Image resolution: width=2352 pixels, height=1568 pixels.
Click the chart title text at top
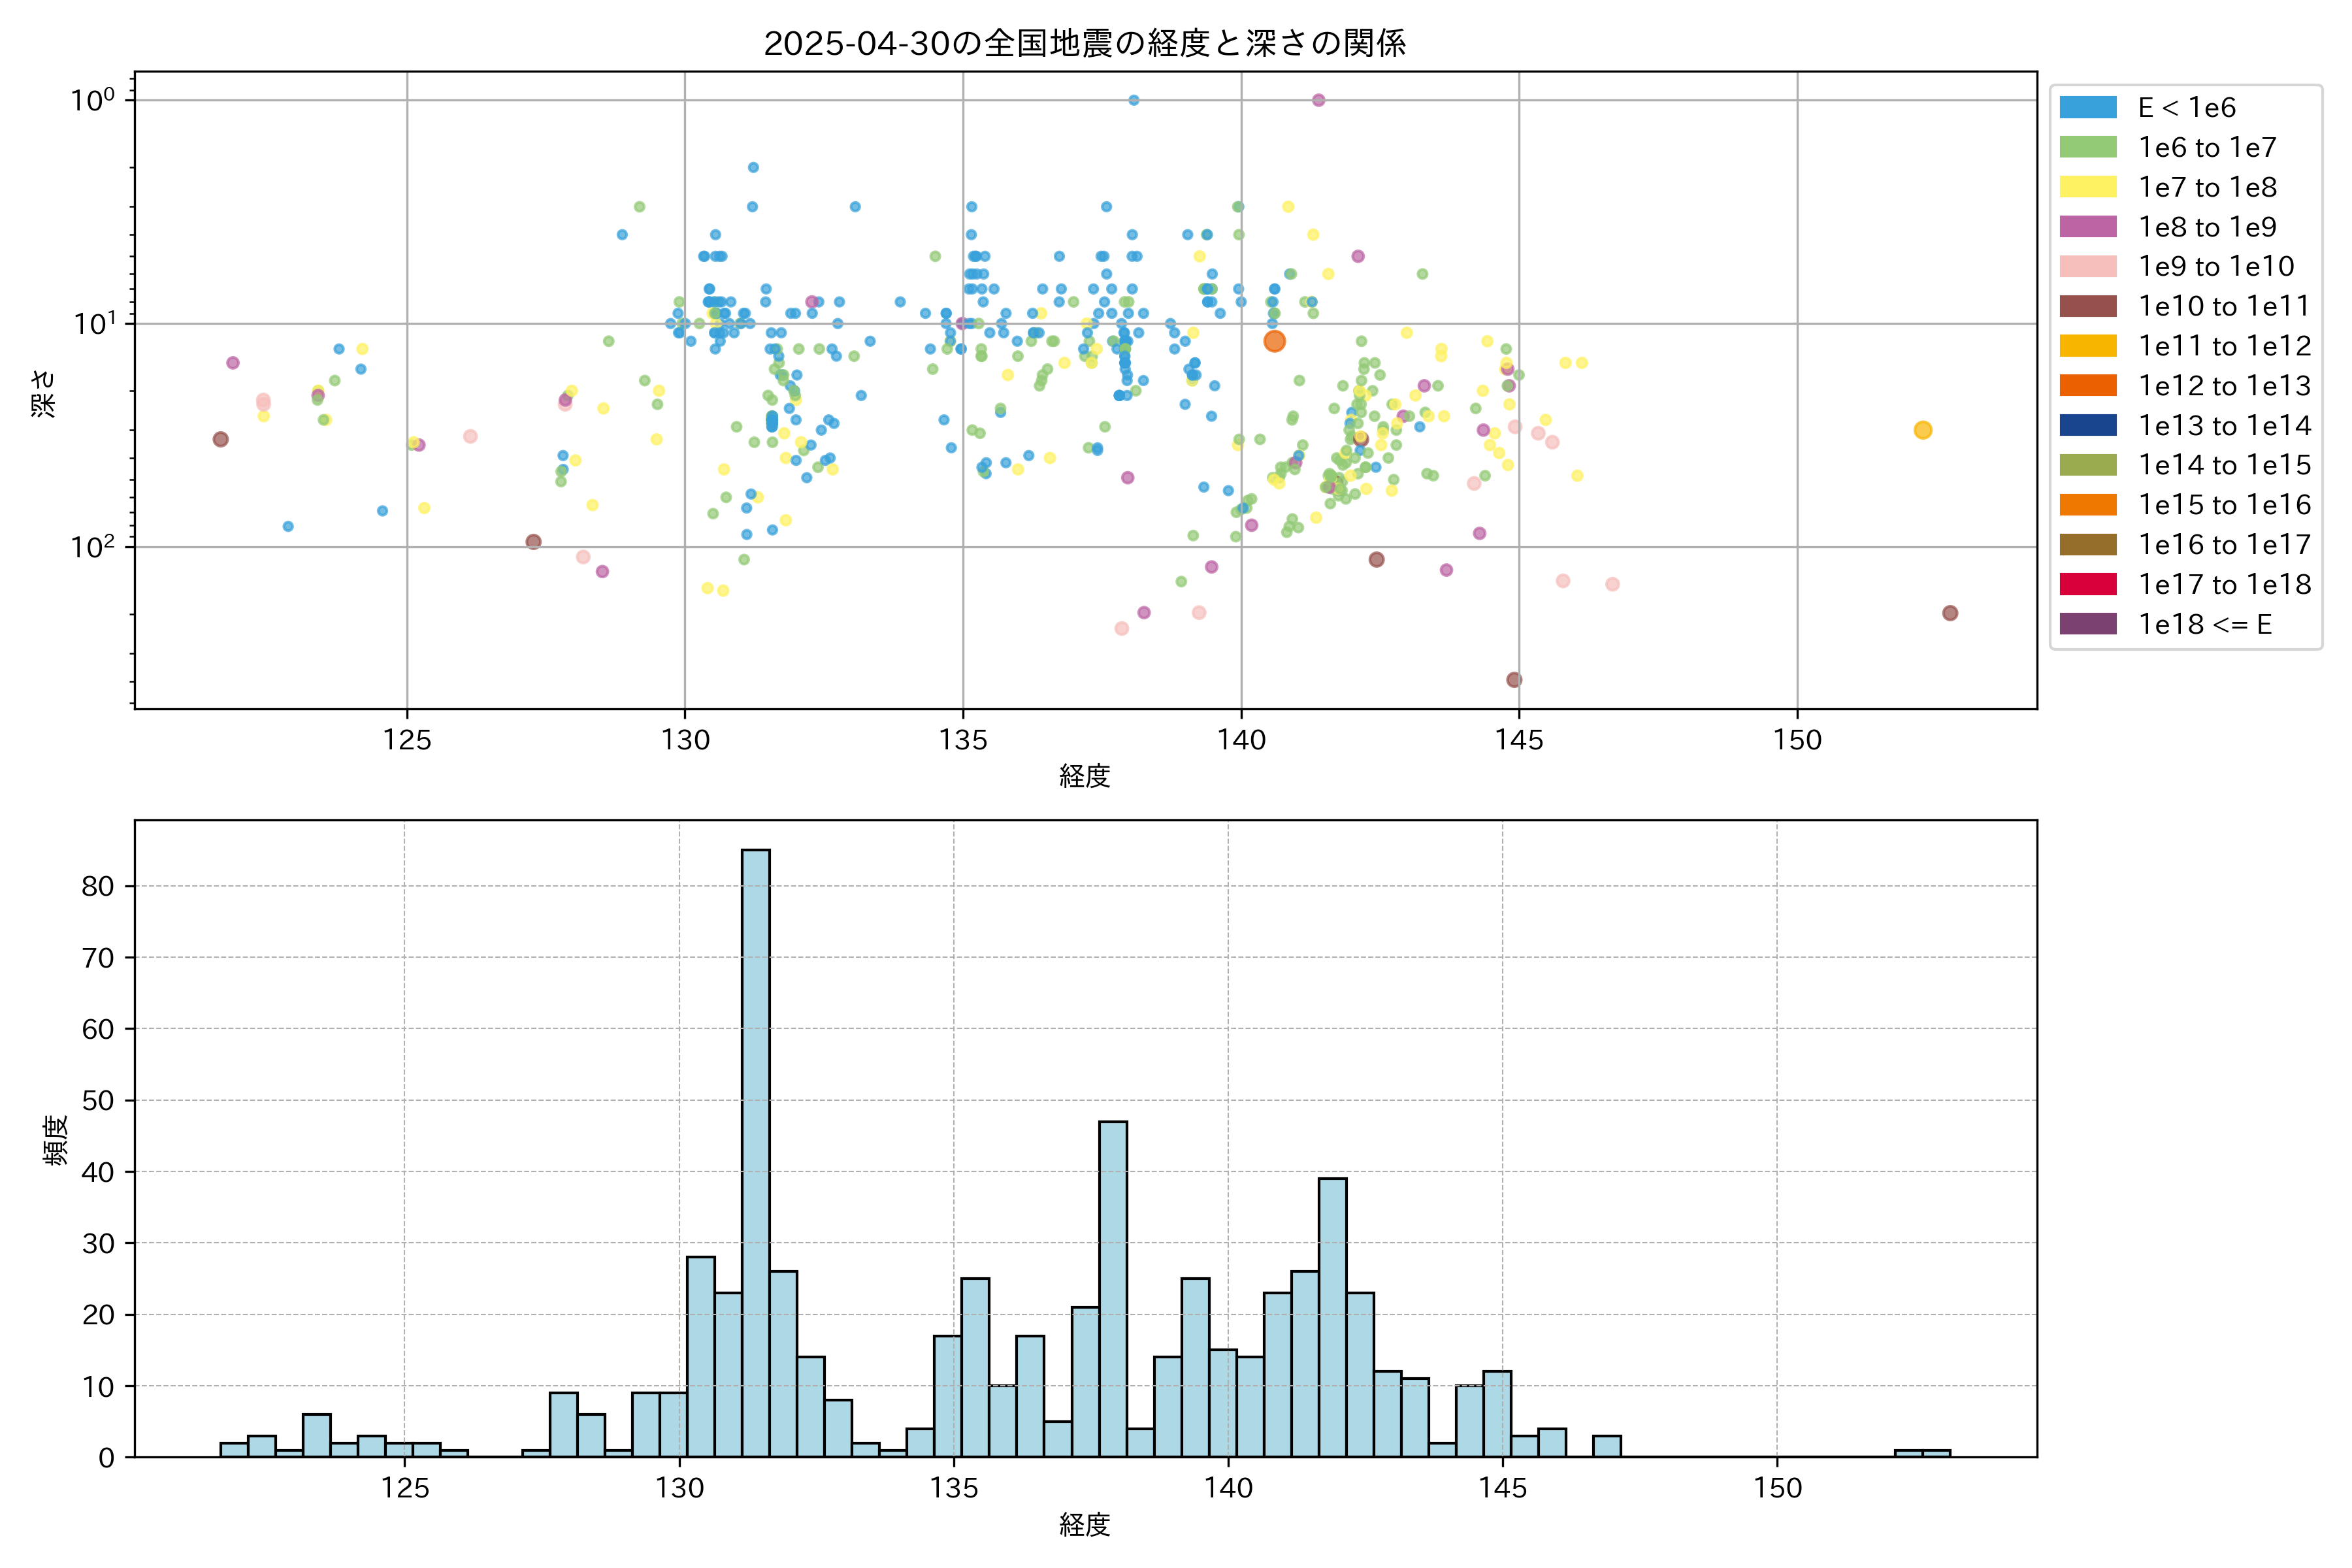tap(1085, 43)
